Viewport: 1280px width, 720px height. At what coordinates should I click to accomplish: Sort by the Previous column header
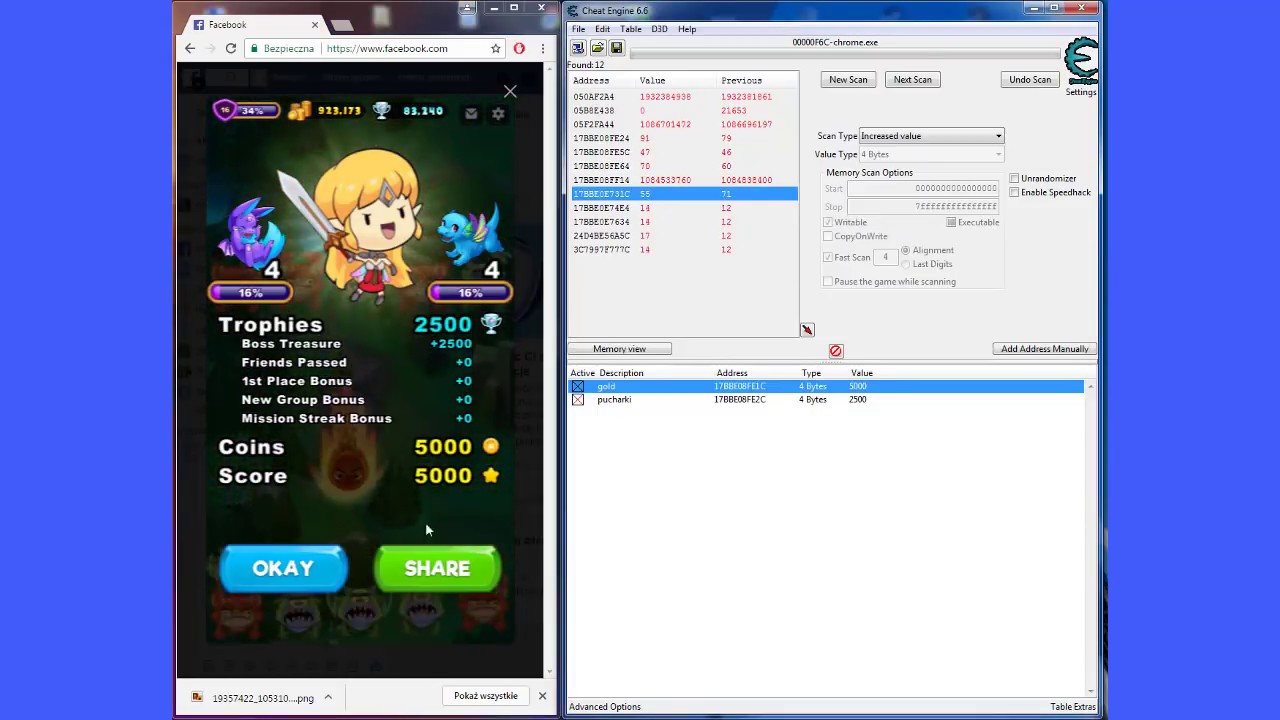pyautogui.click(x=741, y=80)
